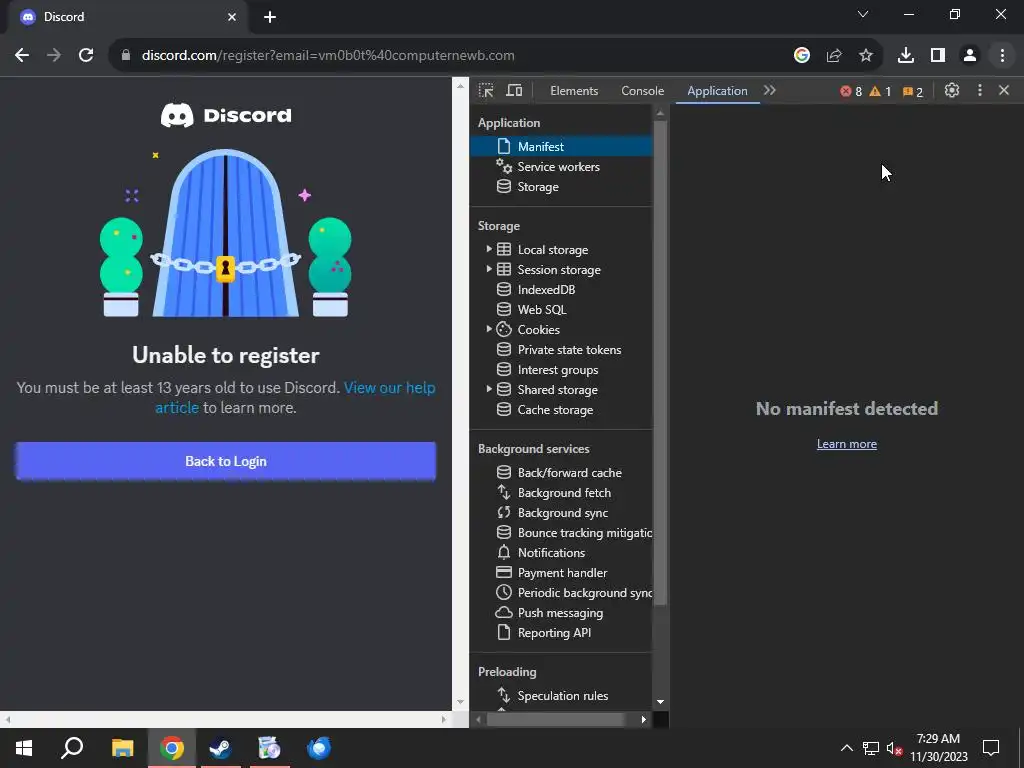This screenshot has width=1024, height=768.
Task: Open DevTools three-dot customize menu
Action: click(x=980, y=91)
